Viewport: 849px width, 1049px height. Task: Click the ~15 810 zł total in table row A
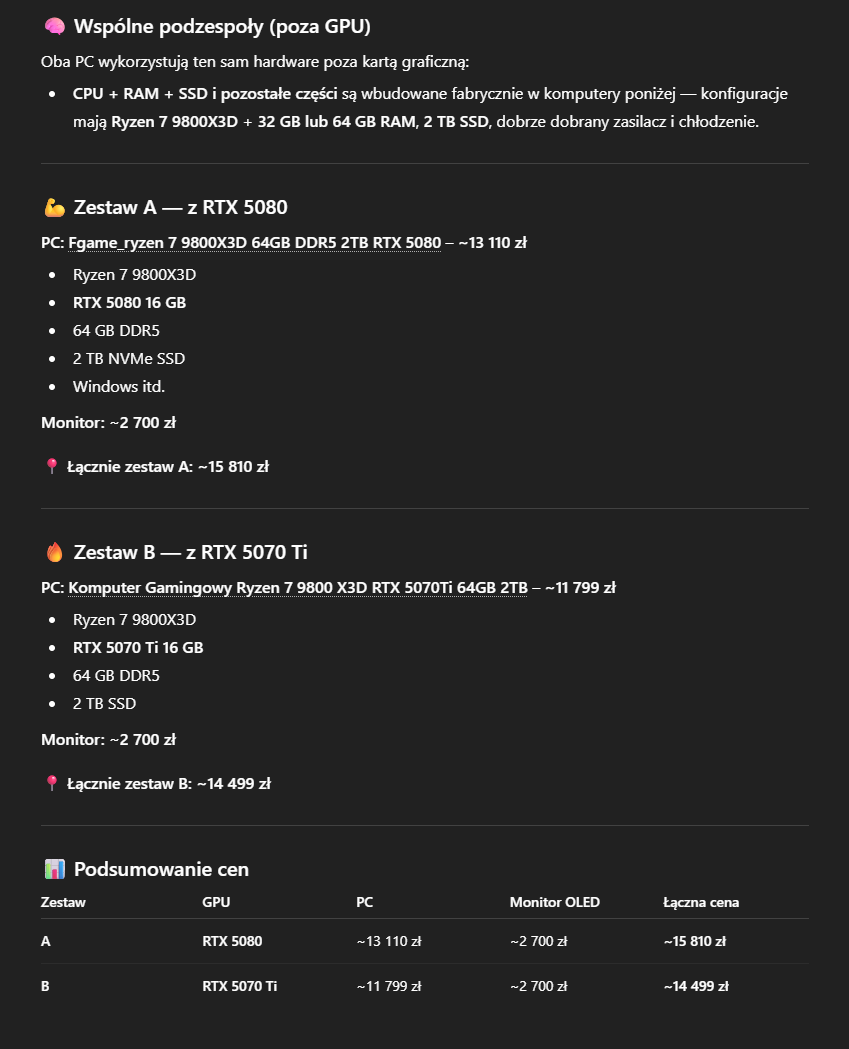(694, 941)
